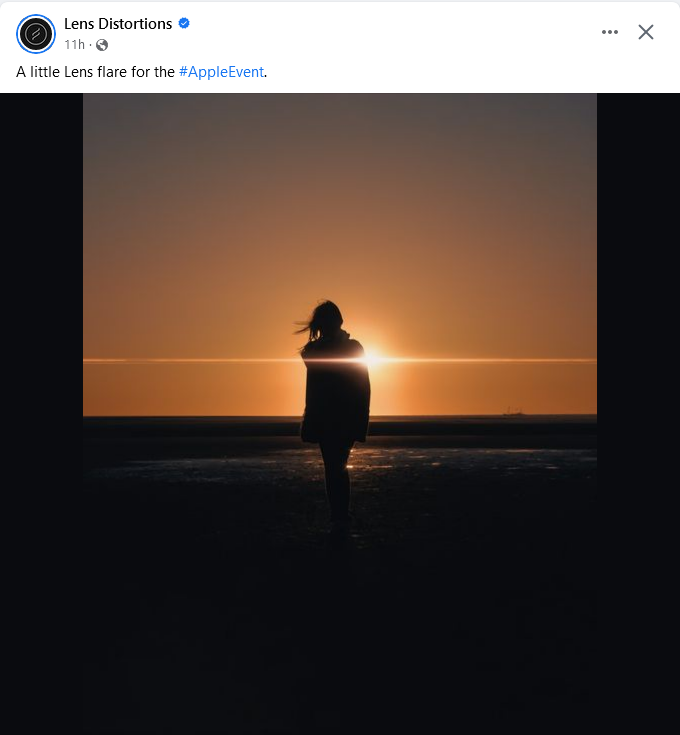Click the post caption text
680x735 pixels.
pyautogui.click(x=96, y=72)
